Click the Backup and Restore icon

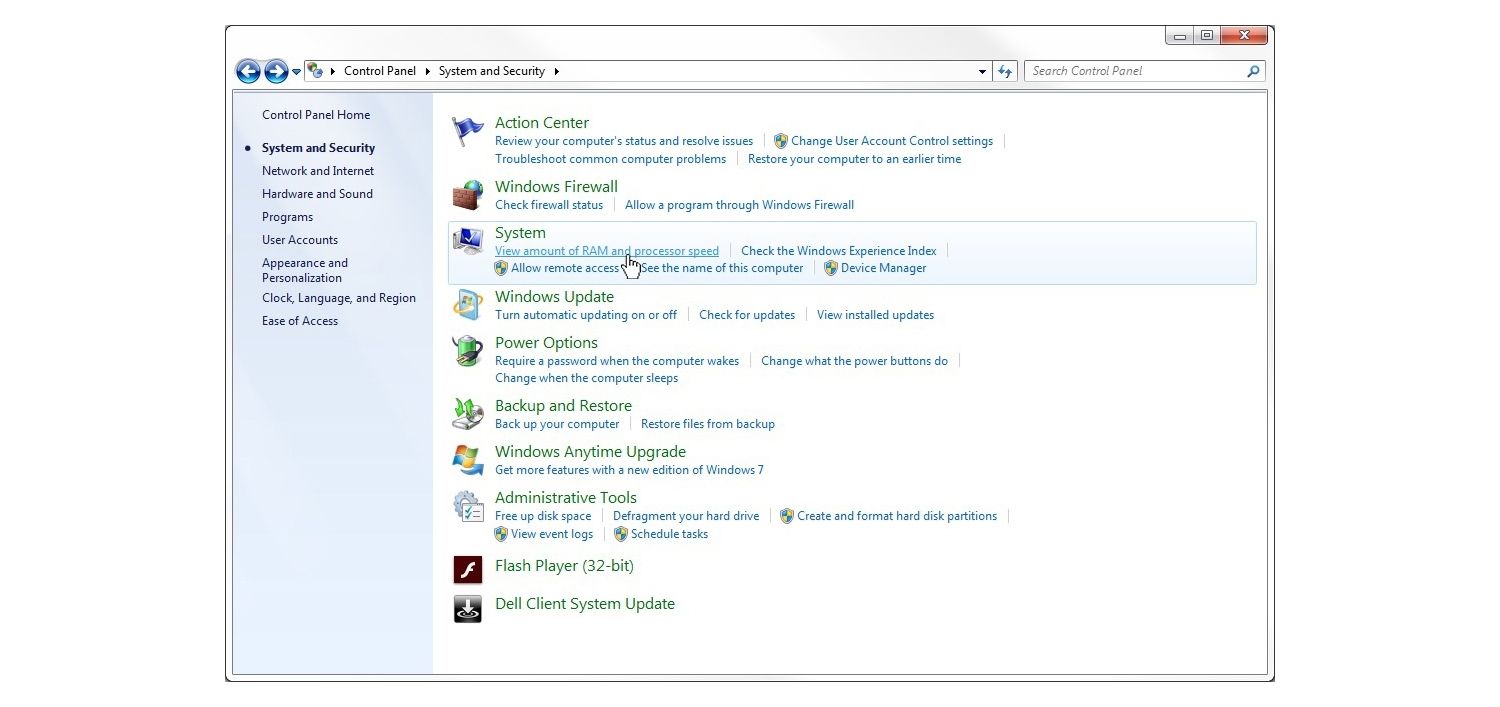pos(467,413)
